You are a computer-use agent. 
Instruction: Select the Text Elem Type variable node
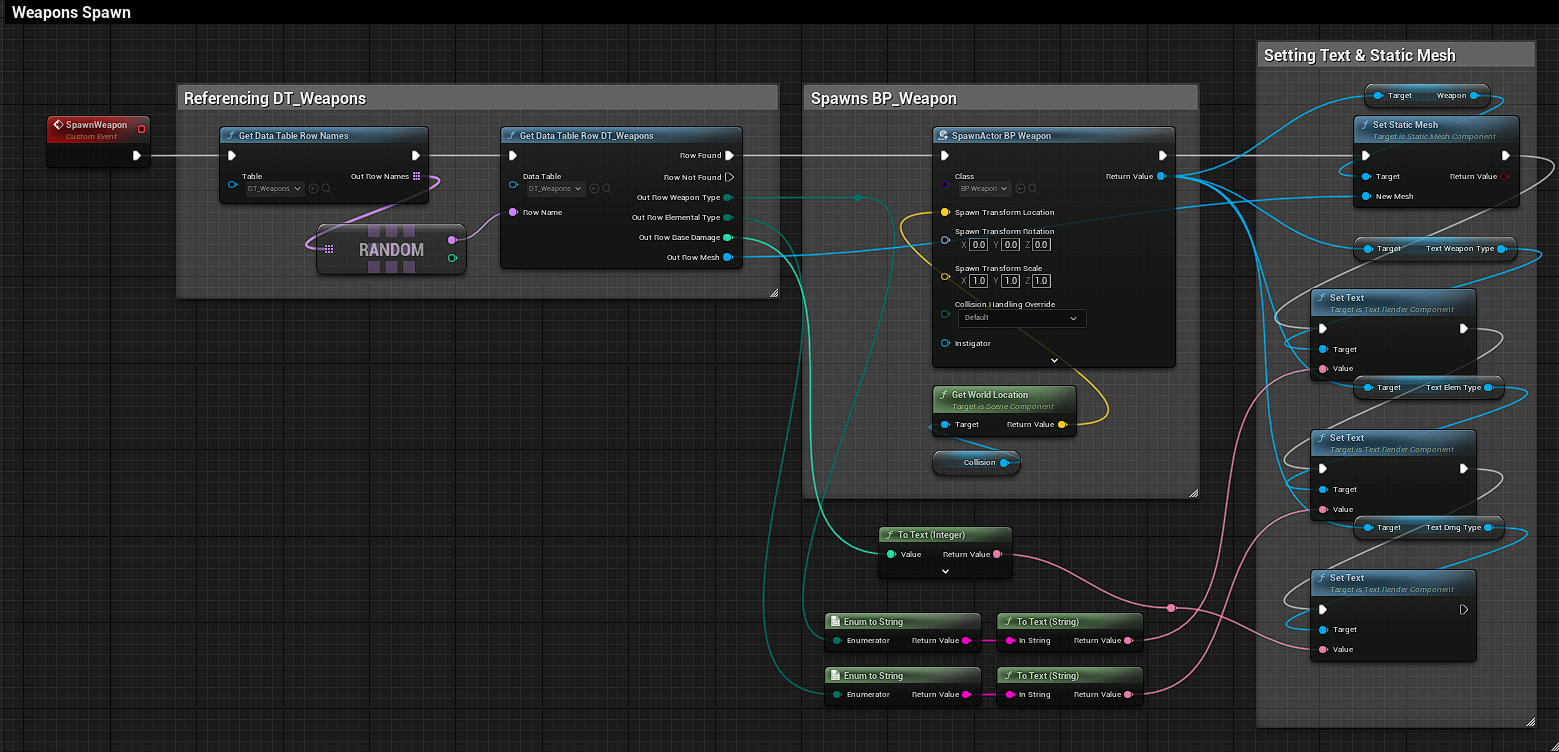click(1429, 387)
